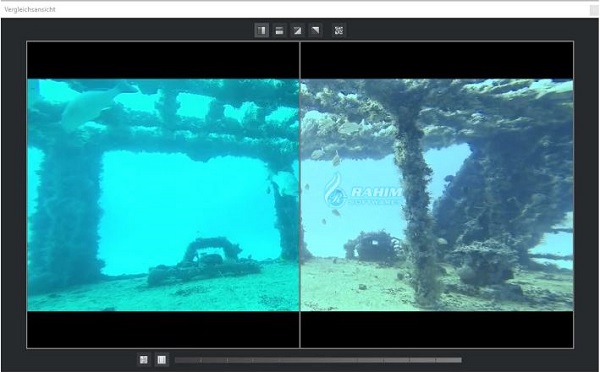Click the striped columns icon beside the grayscale strip
The height and width of the screenshot is (372, 600).
point(161,360)
